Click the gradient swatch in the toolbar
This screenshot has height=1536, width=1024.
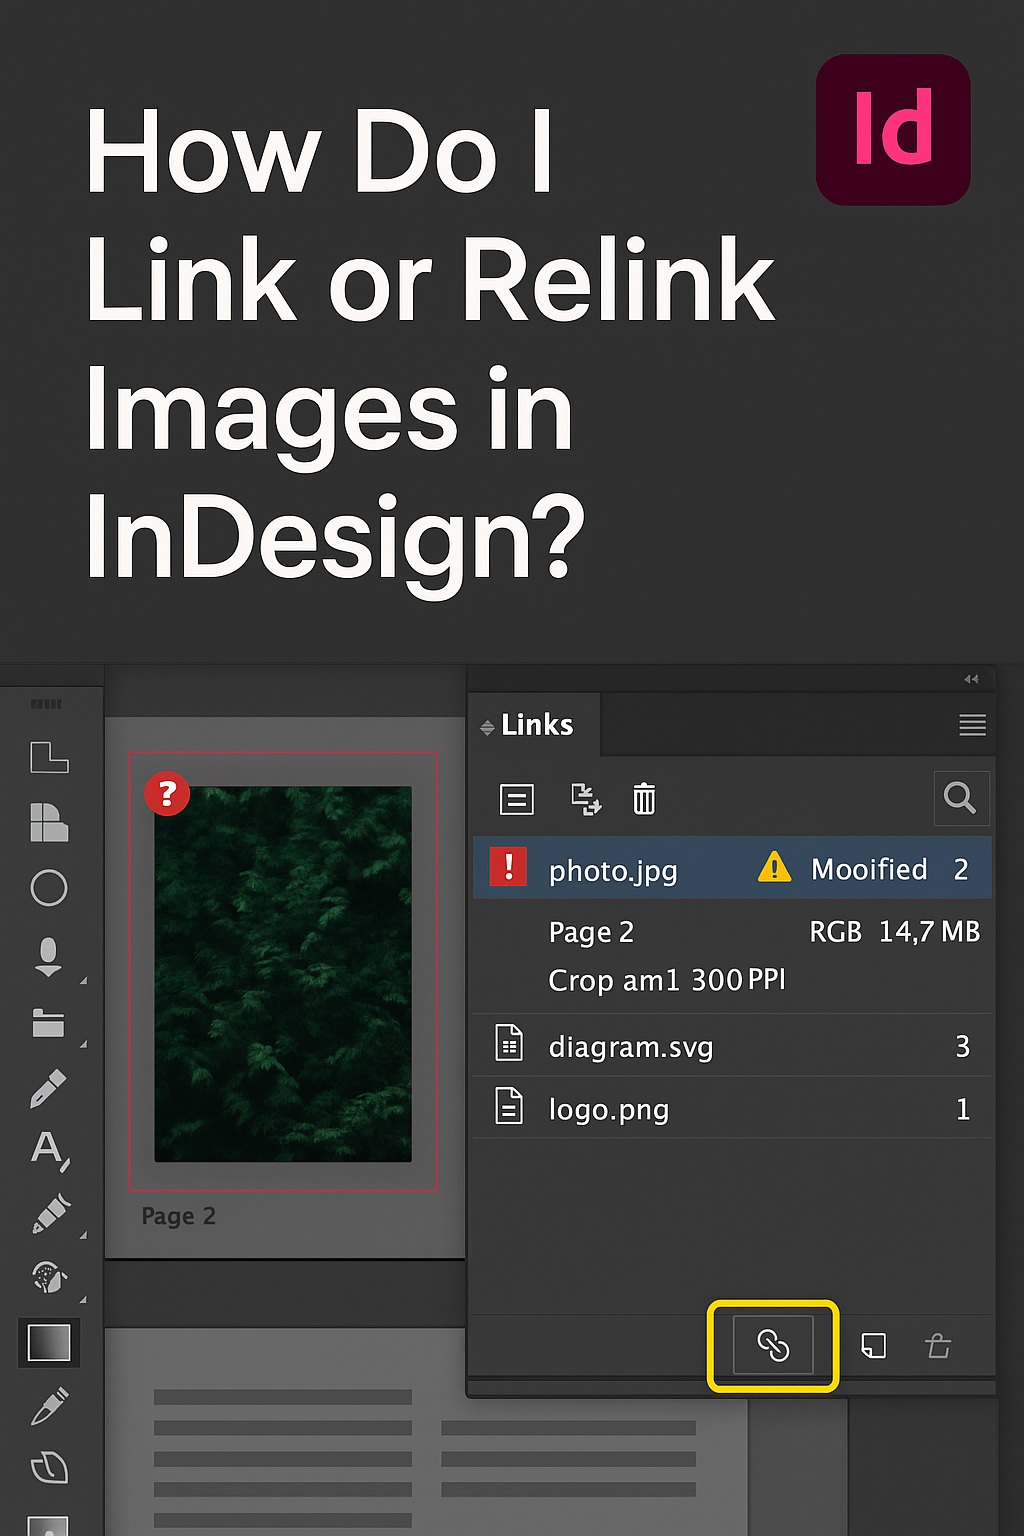pyautogui.click(x=50, y=1344)
